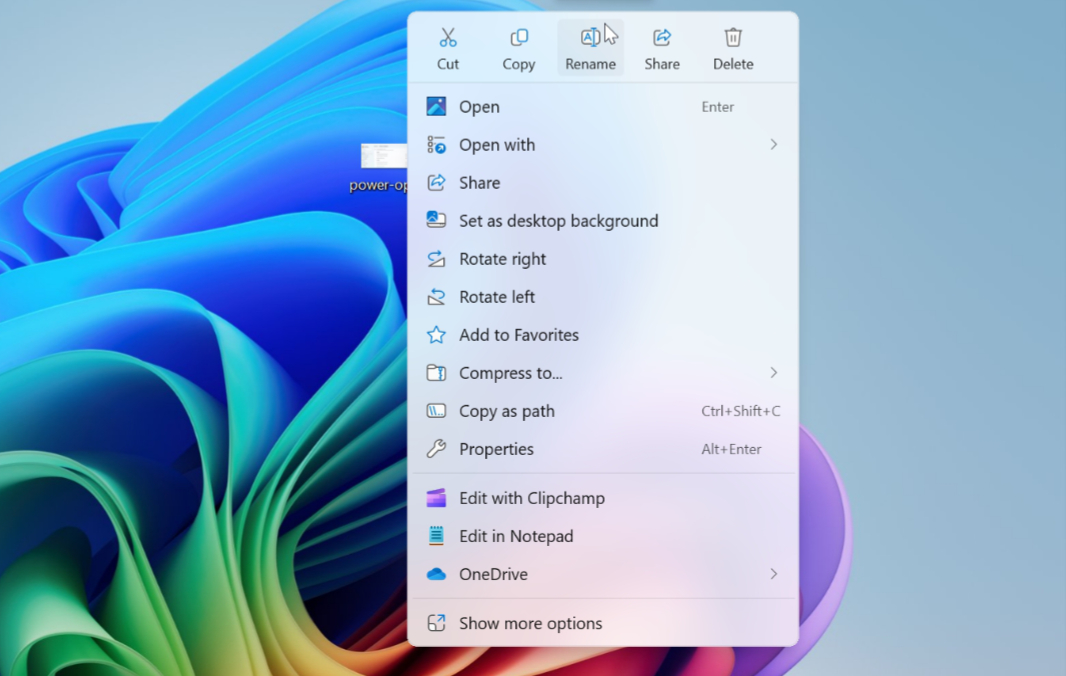The height and width of the screenshot is (676, 1066).
Task: Expand the Open with submenu arrow
Action: click(773, 145)
